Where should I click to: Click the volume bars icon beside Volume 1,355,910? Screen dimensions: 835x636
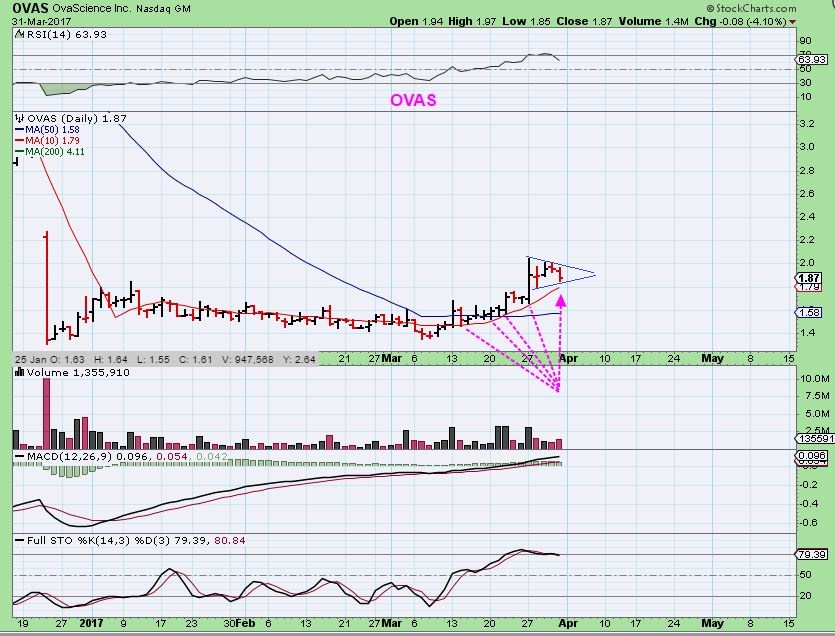pos(20,372)
